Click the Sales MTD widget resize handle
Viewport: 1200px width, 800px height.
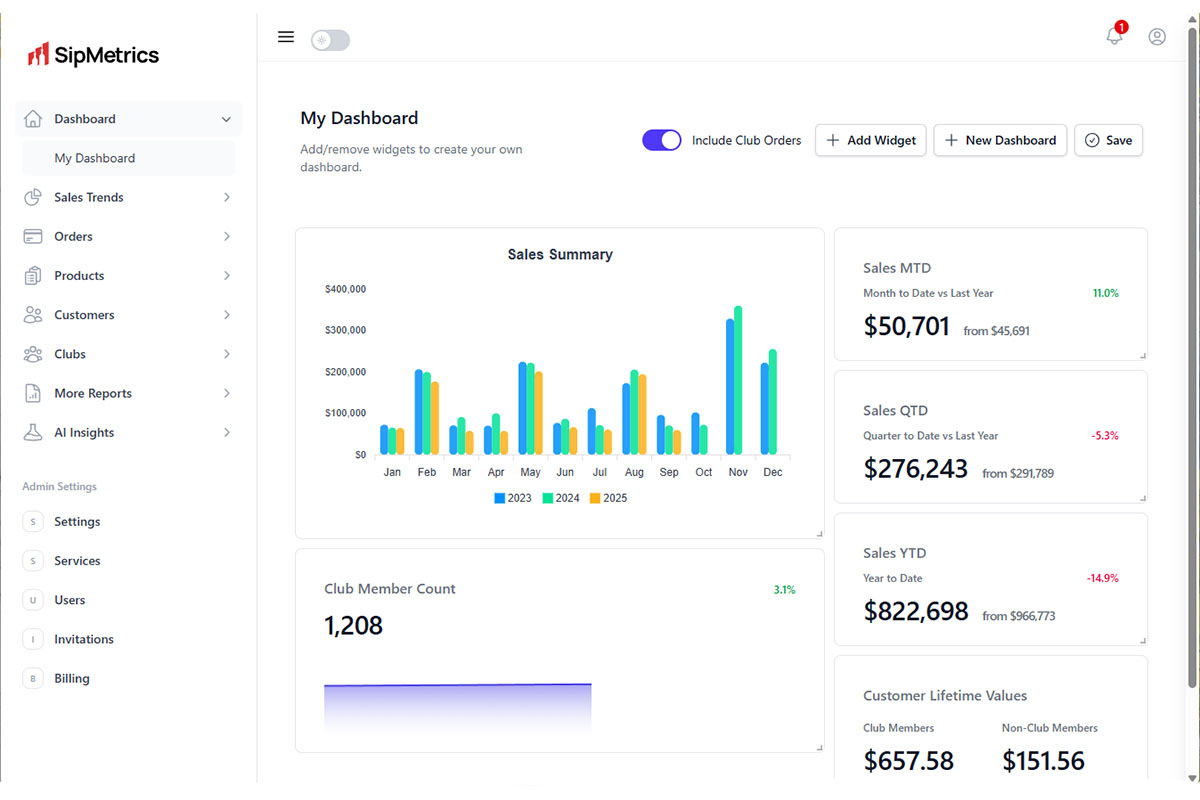(1143, 355)
